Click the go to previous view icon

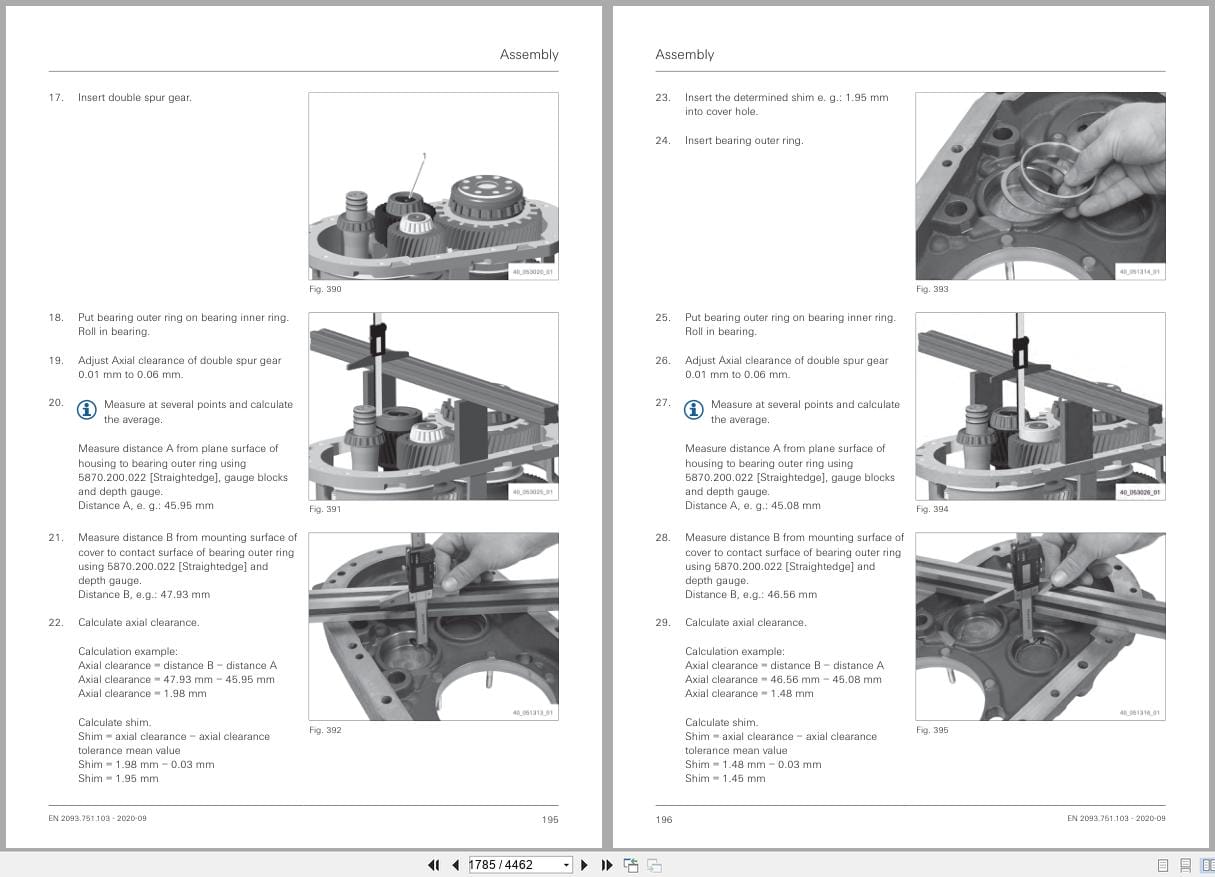631,865
